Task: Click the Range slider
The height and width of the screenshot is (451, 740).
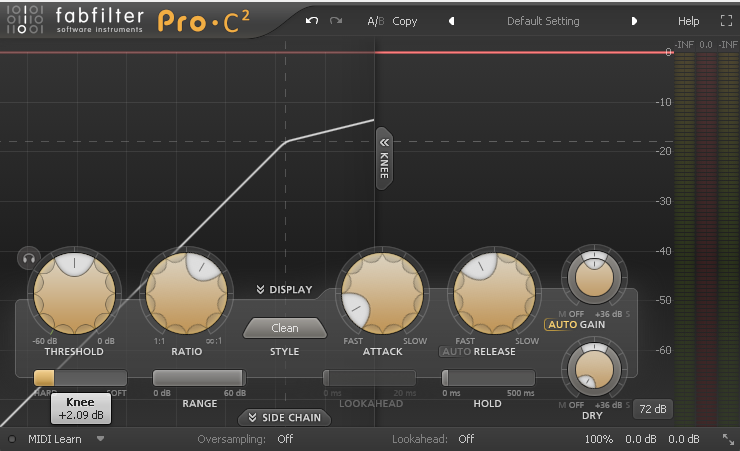Action: pos(199,378)
